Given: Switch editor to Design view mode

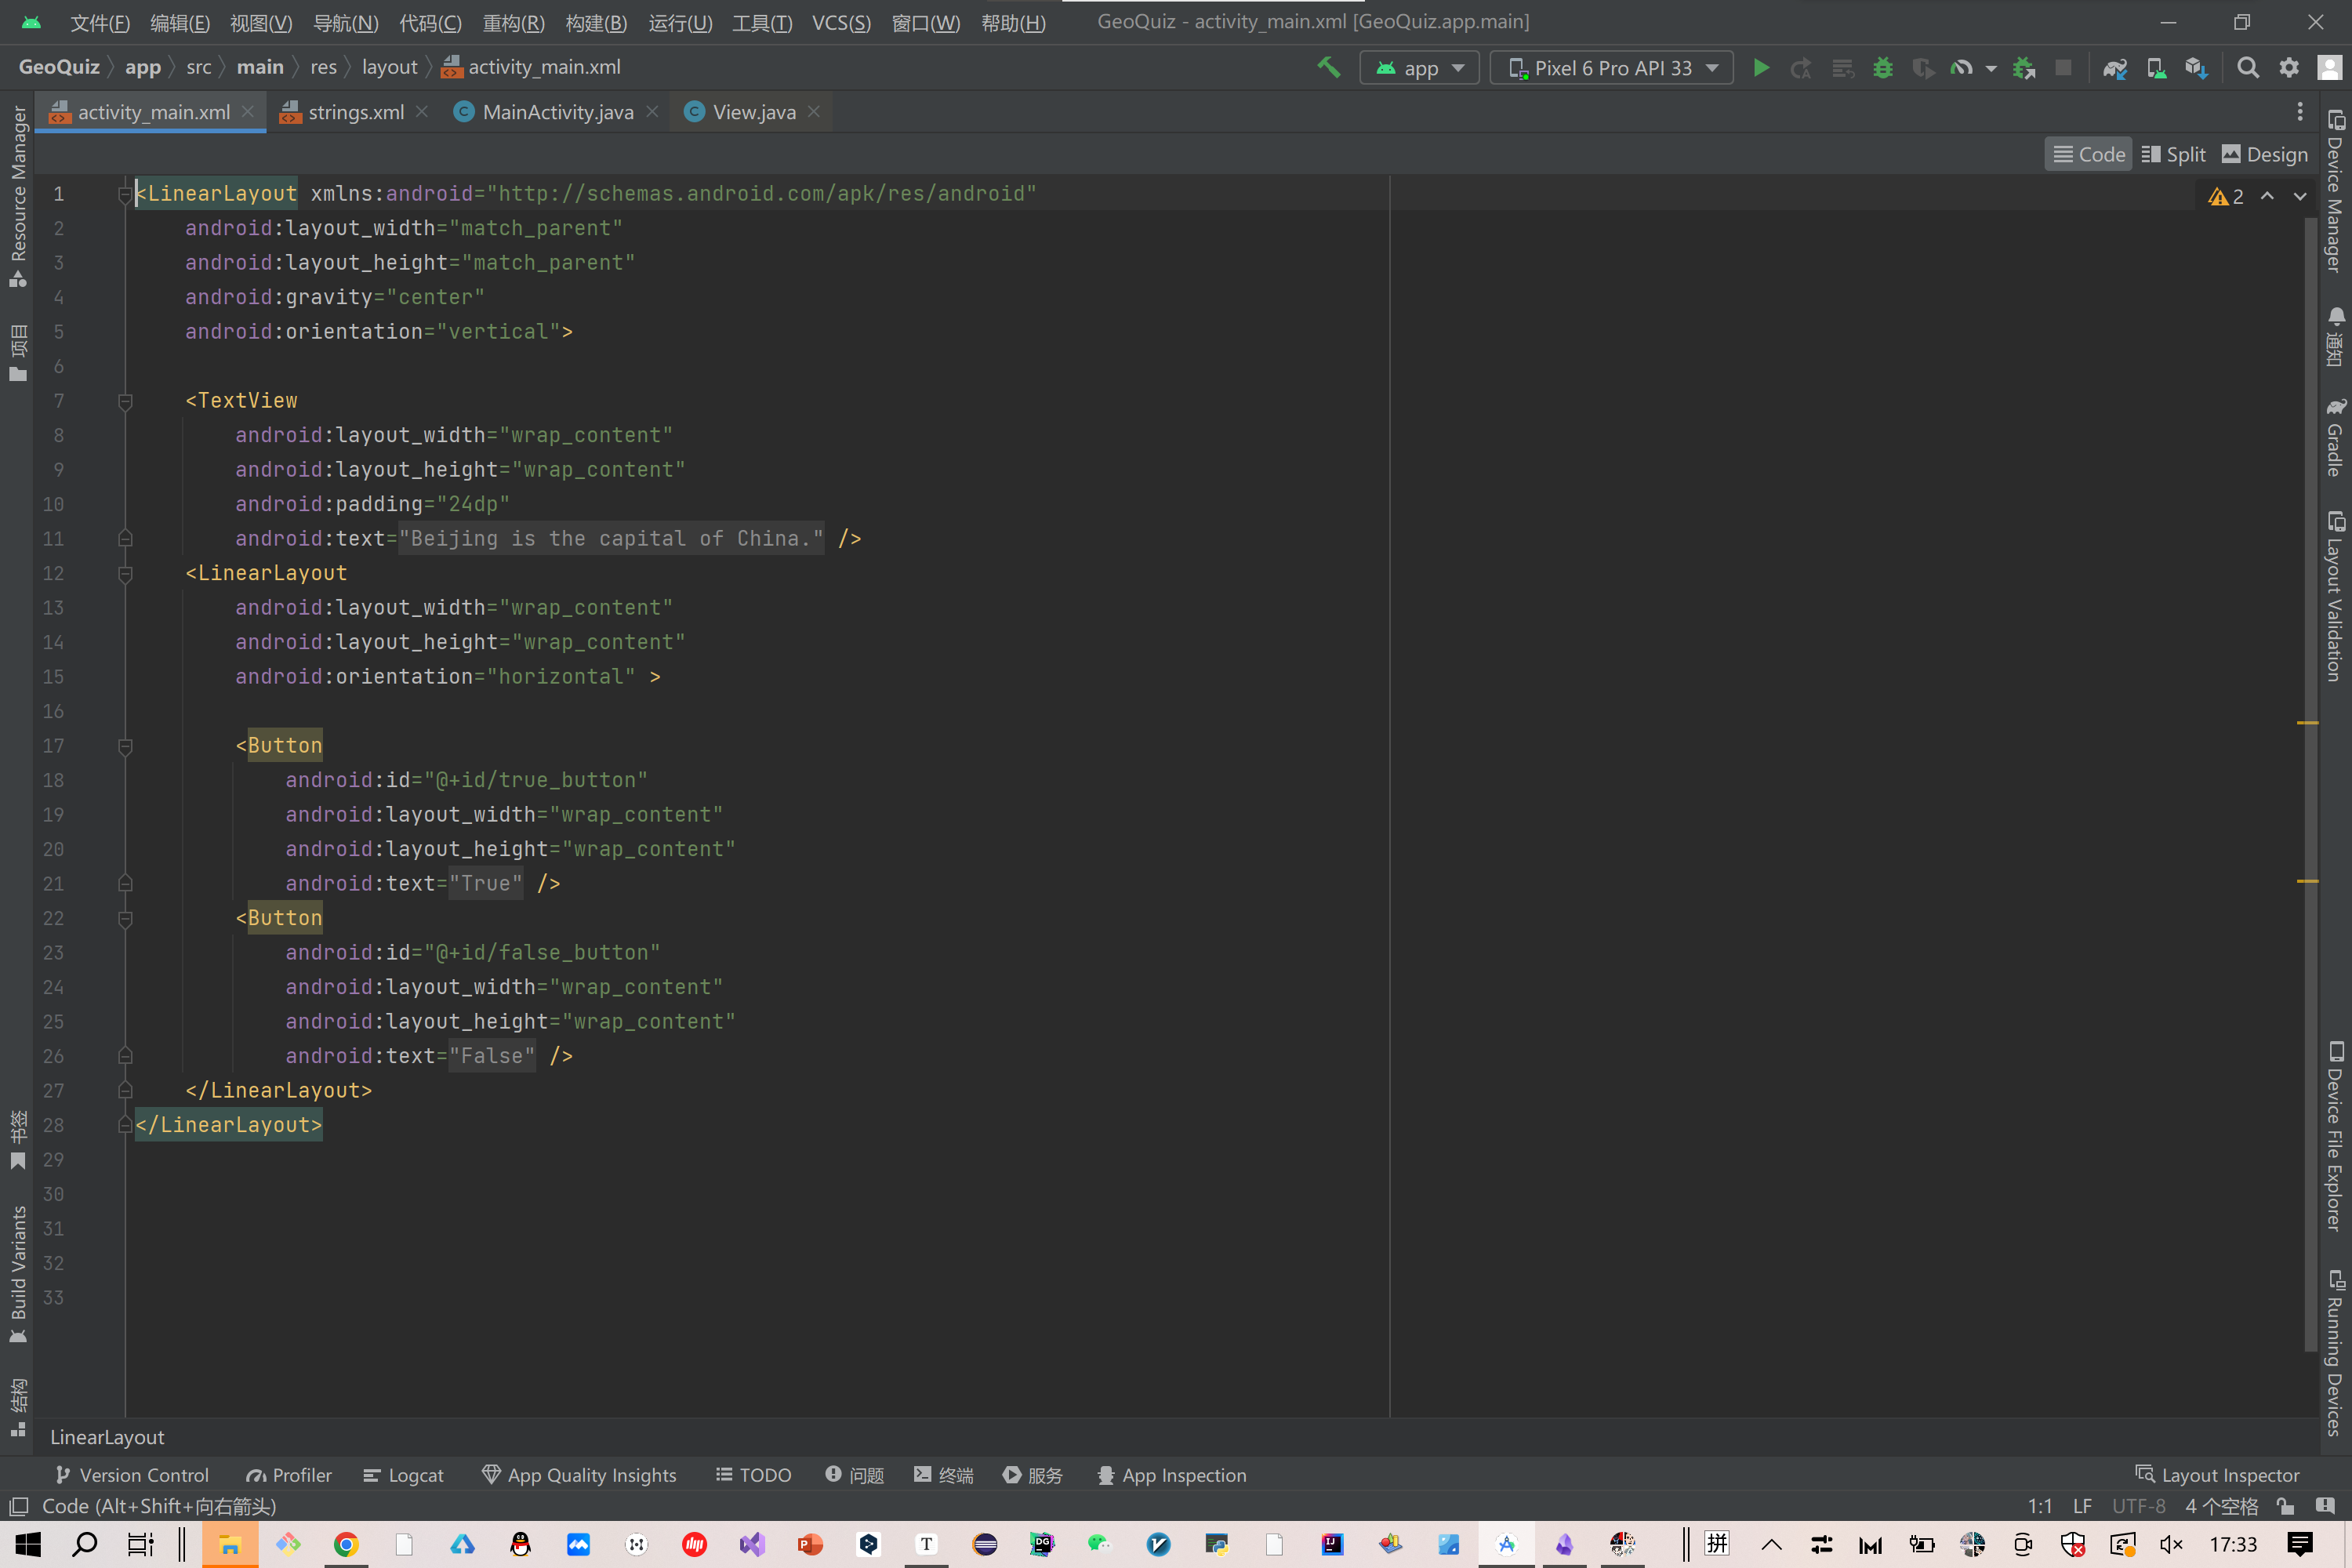Looking at the screenshot, I should pos(2264,154).
